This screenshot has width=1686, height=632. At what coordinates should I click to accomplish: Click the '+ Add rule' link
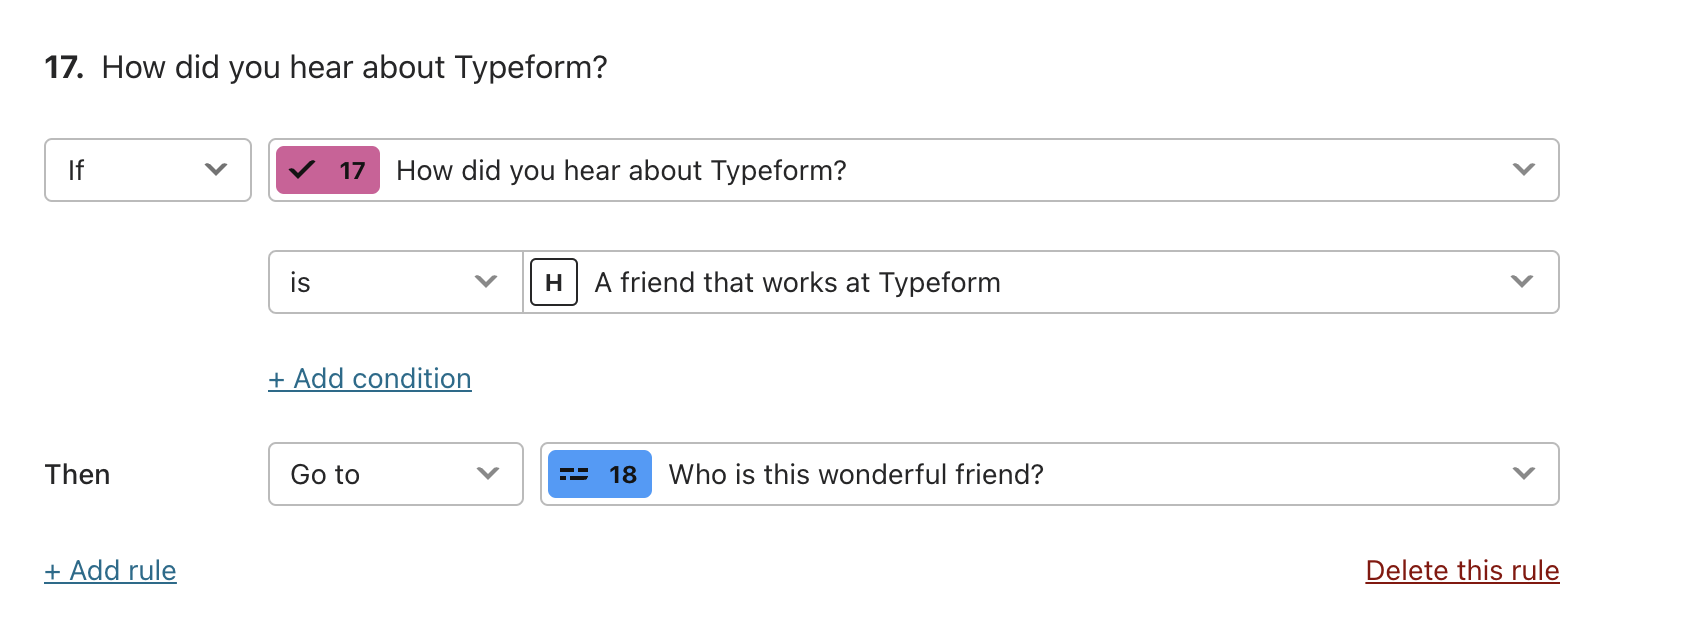point(110,571)
